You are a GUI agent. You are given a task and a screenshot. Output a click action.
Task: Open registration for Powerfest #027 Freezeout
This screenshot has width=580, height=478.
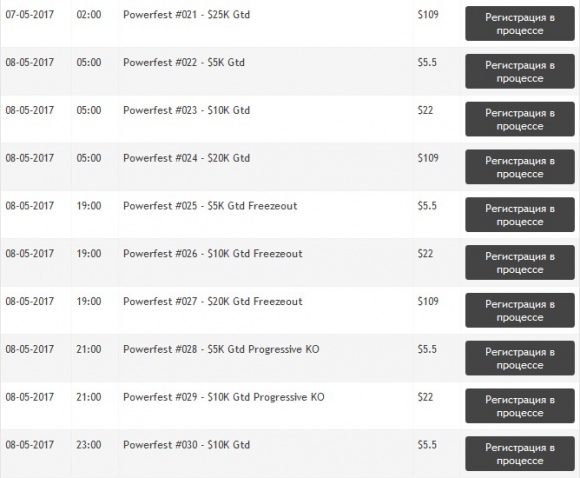pyautogui.click(x=520, y=310)
